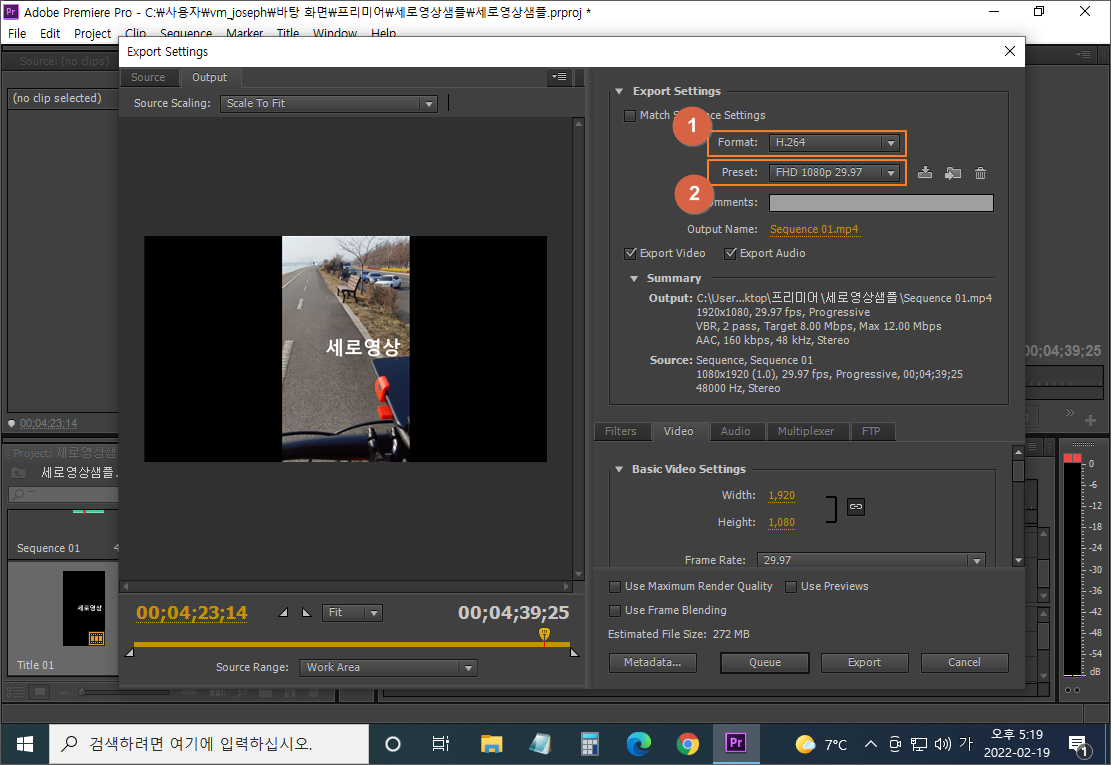Switch to the Filters tab
Image resolution: width=1111 pixels, height=765 pixels.
pos(621,431)
